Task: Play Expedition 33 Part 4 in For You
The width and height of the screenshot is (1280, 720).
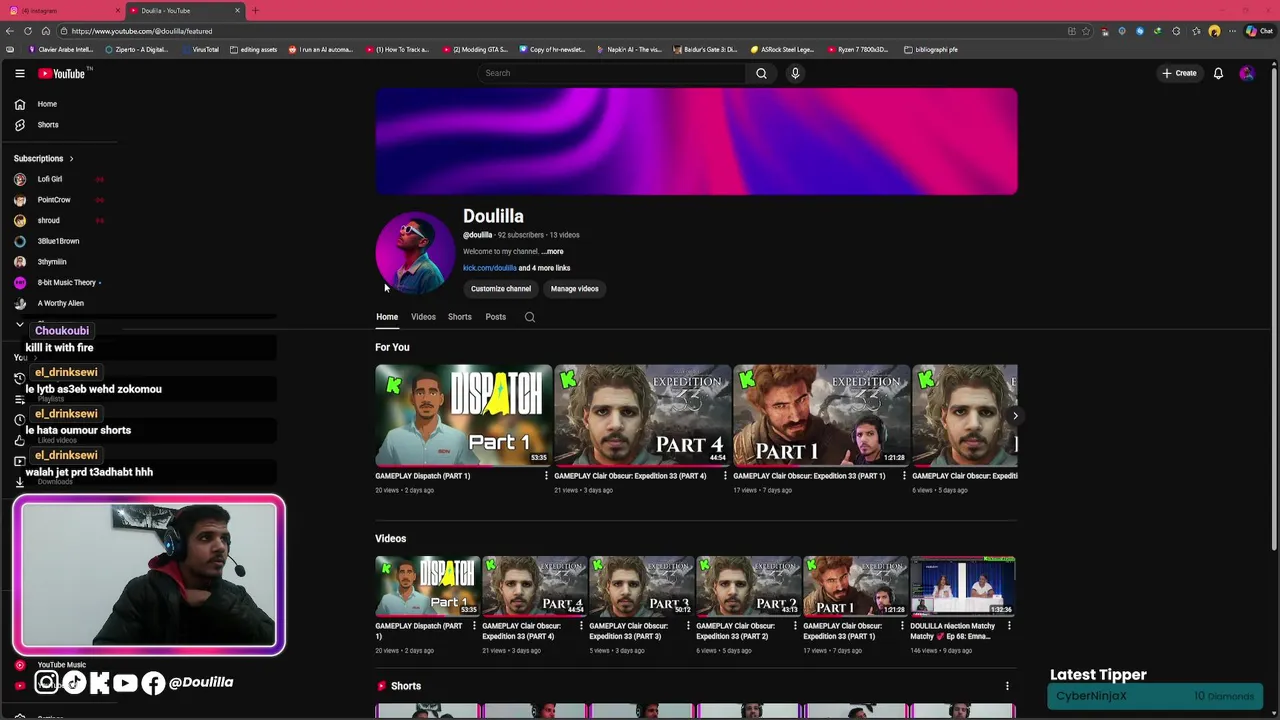Action: point(642,415)
